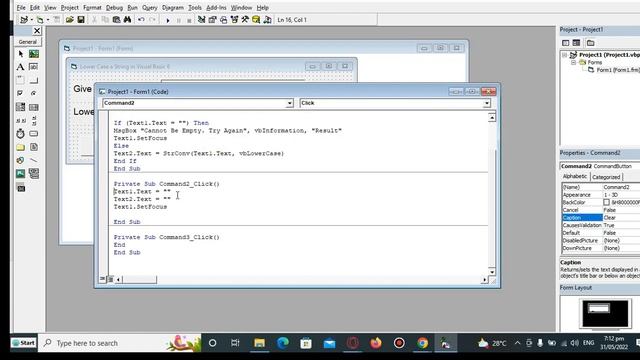Select the ComboBox tool in the toolbox
Viewport: 640px width, 360px height.
tap(20, 107)
